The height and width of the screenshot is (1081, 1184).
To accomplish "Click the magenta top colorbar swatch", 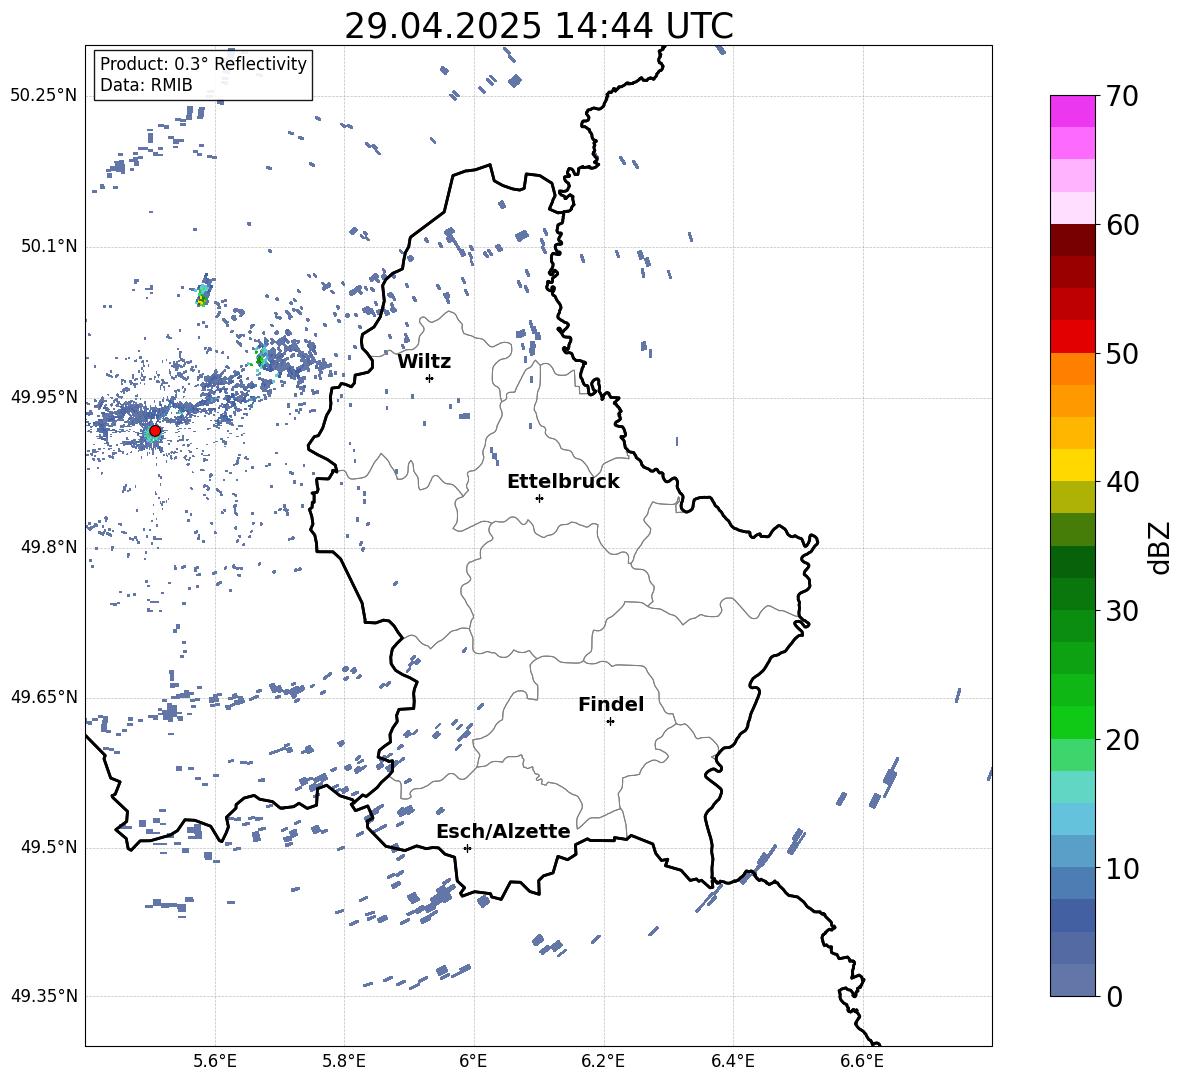I will [1073, 111].
